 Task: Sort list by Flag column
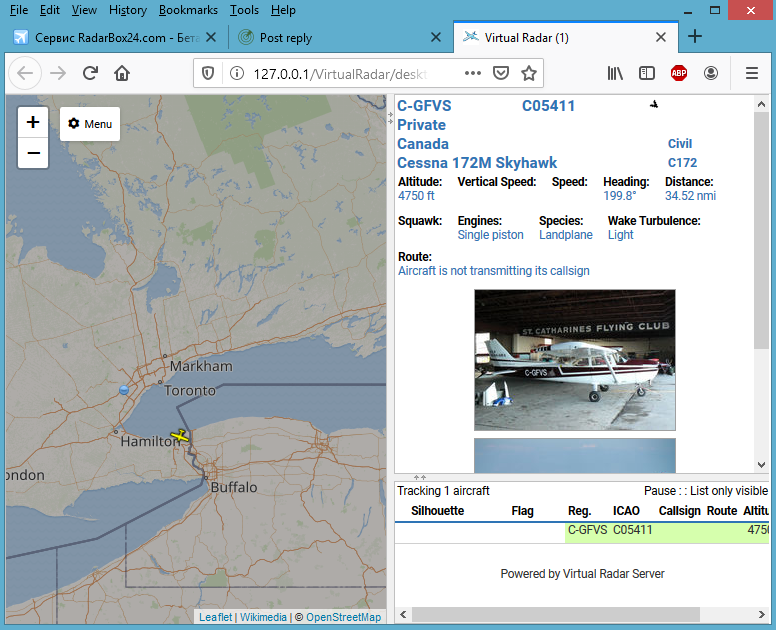(523, 511)
